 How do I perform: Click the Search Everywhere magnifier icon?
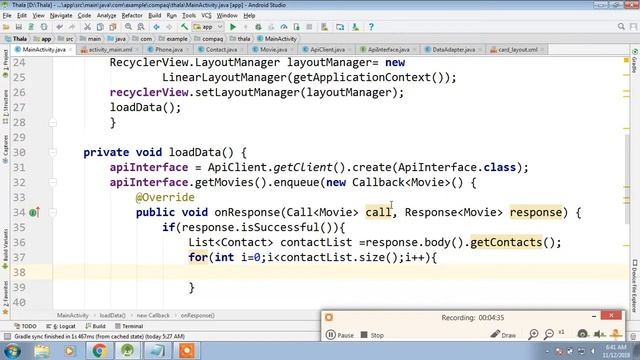pos(621,27)
